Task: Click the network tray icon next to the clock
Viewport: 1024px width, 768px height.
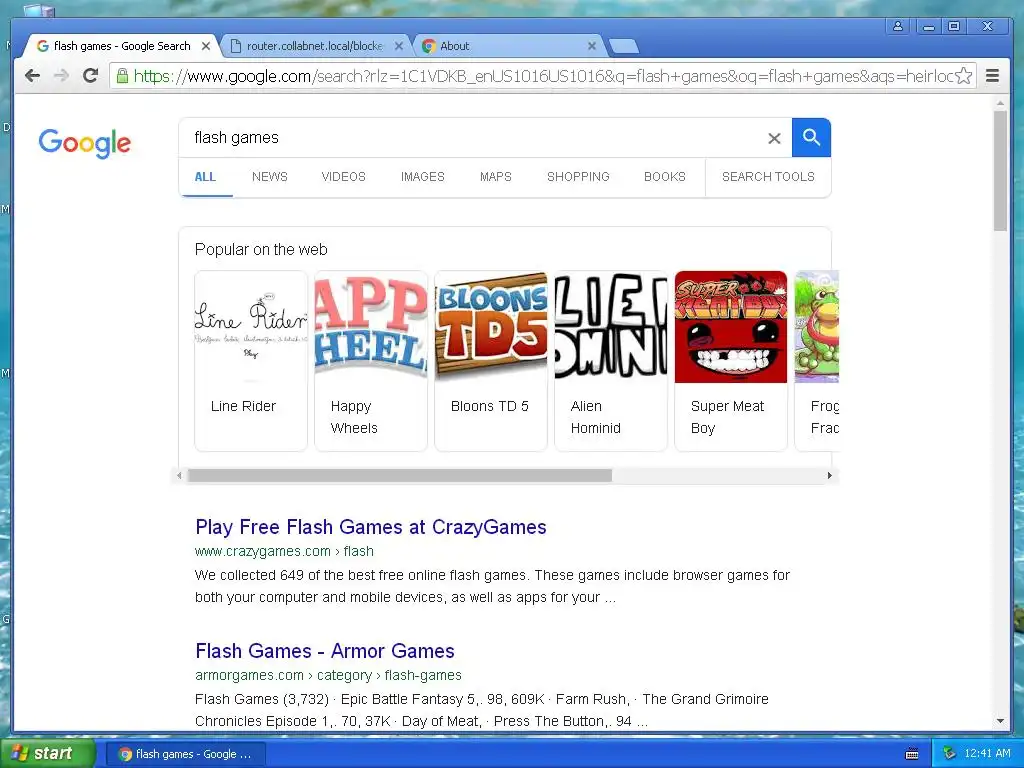Action: (949, 753)
